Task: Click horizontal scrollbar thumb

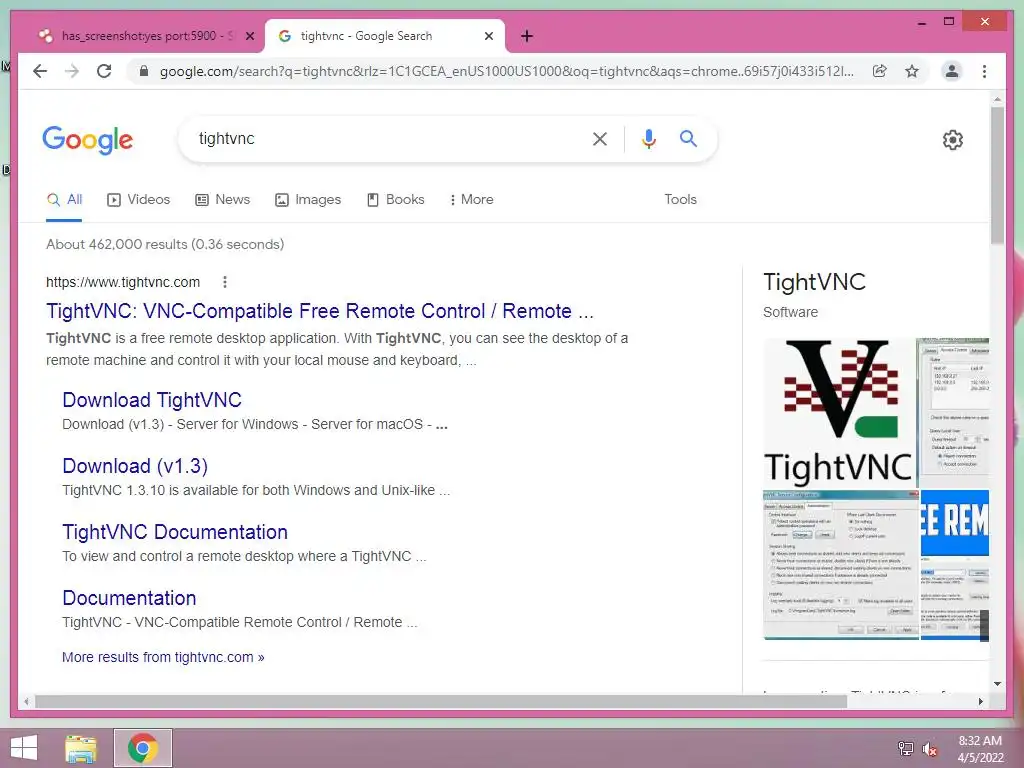Action: click(x=441, y=701)
